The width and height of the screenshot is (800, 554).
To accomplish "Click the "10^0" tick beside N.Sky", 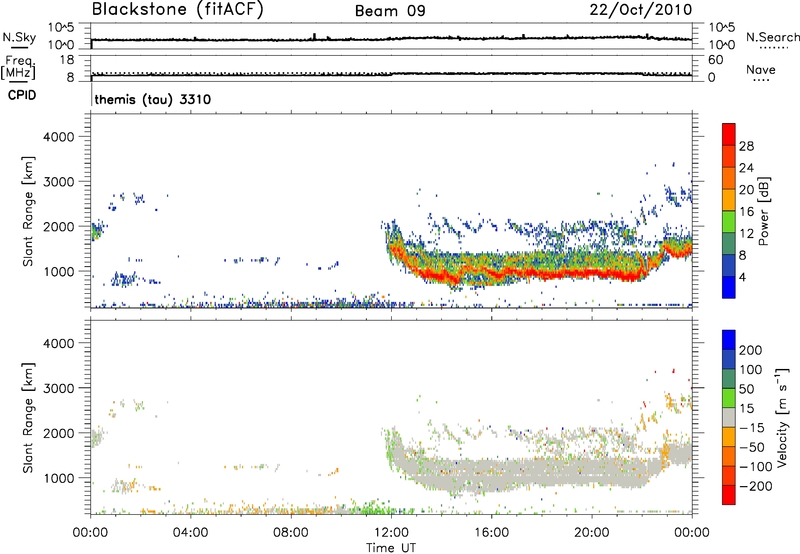I will click(61, 45).
